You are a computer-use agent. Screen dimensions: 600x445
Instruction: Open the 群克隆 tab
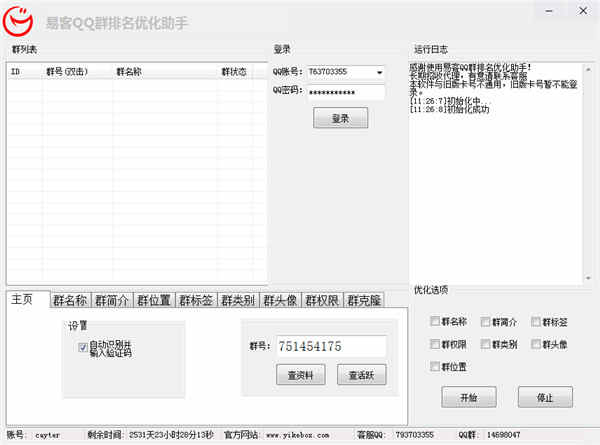tap(364, 300)
